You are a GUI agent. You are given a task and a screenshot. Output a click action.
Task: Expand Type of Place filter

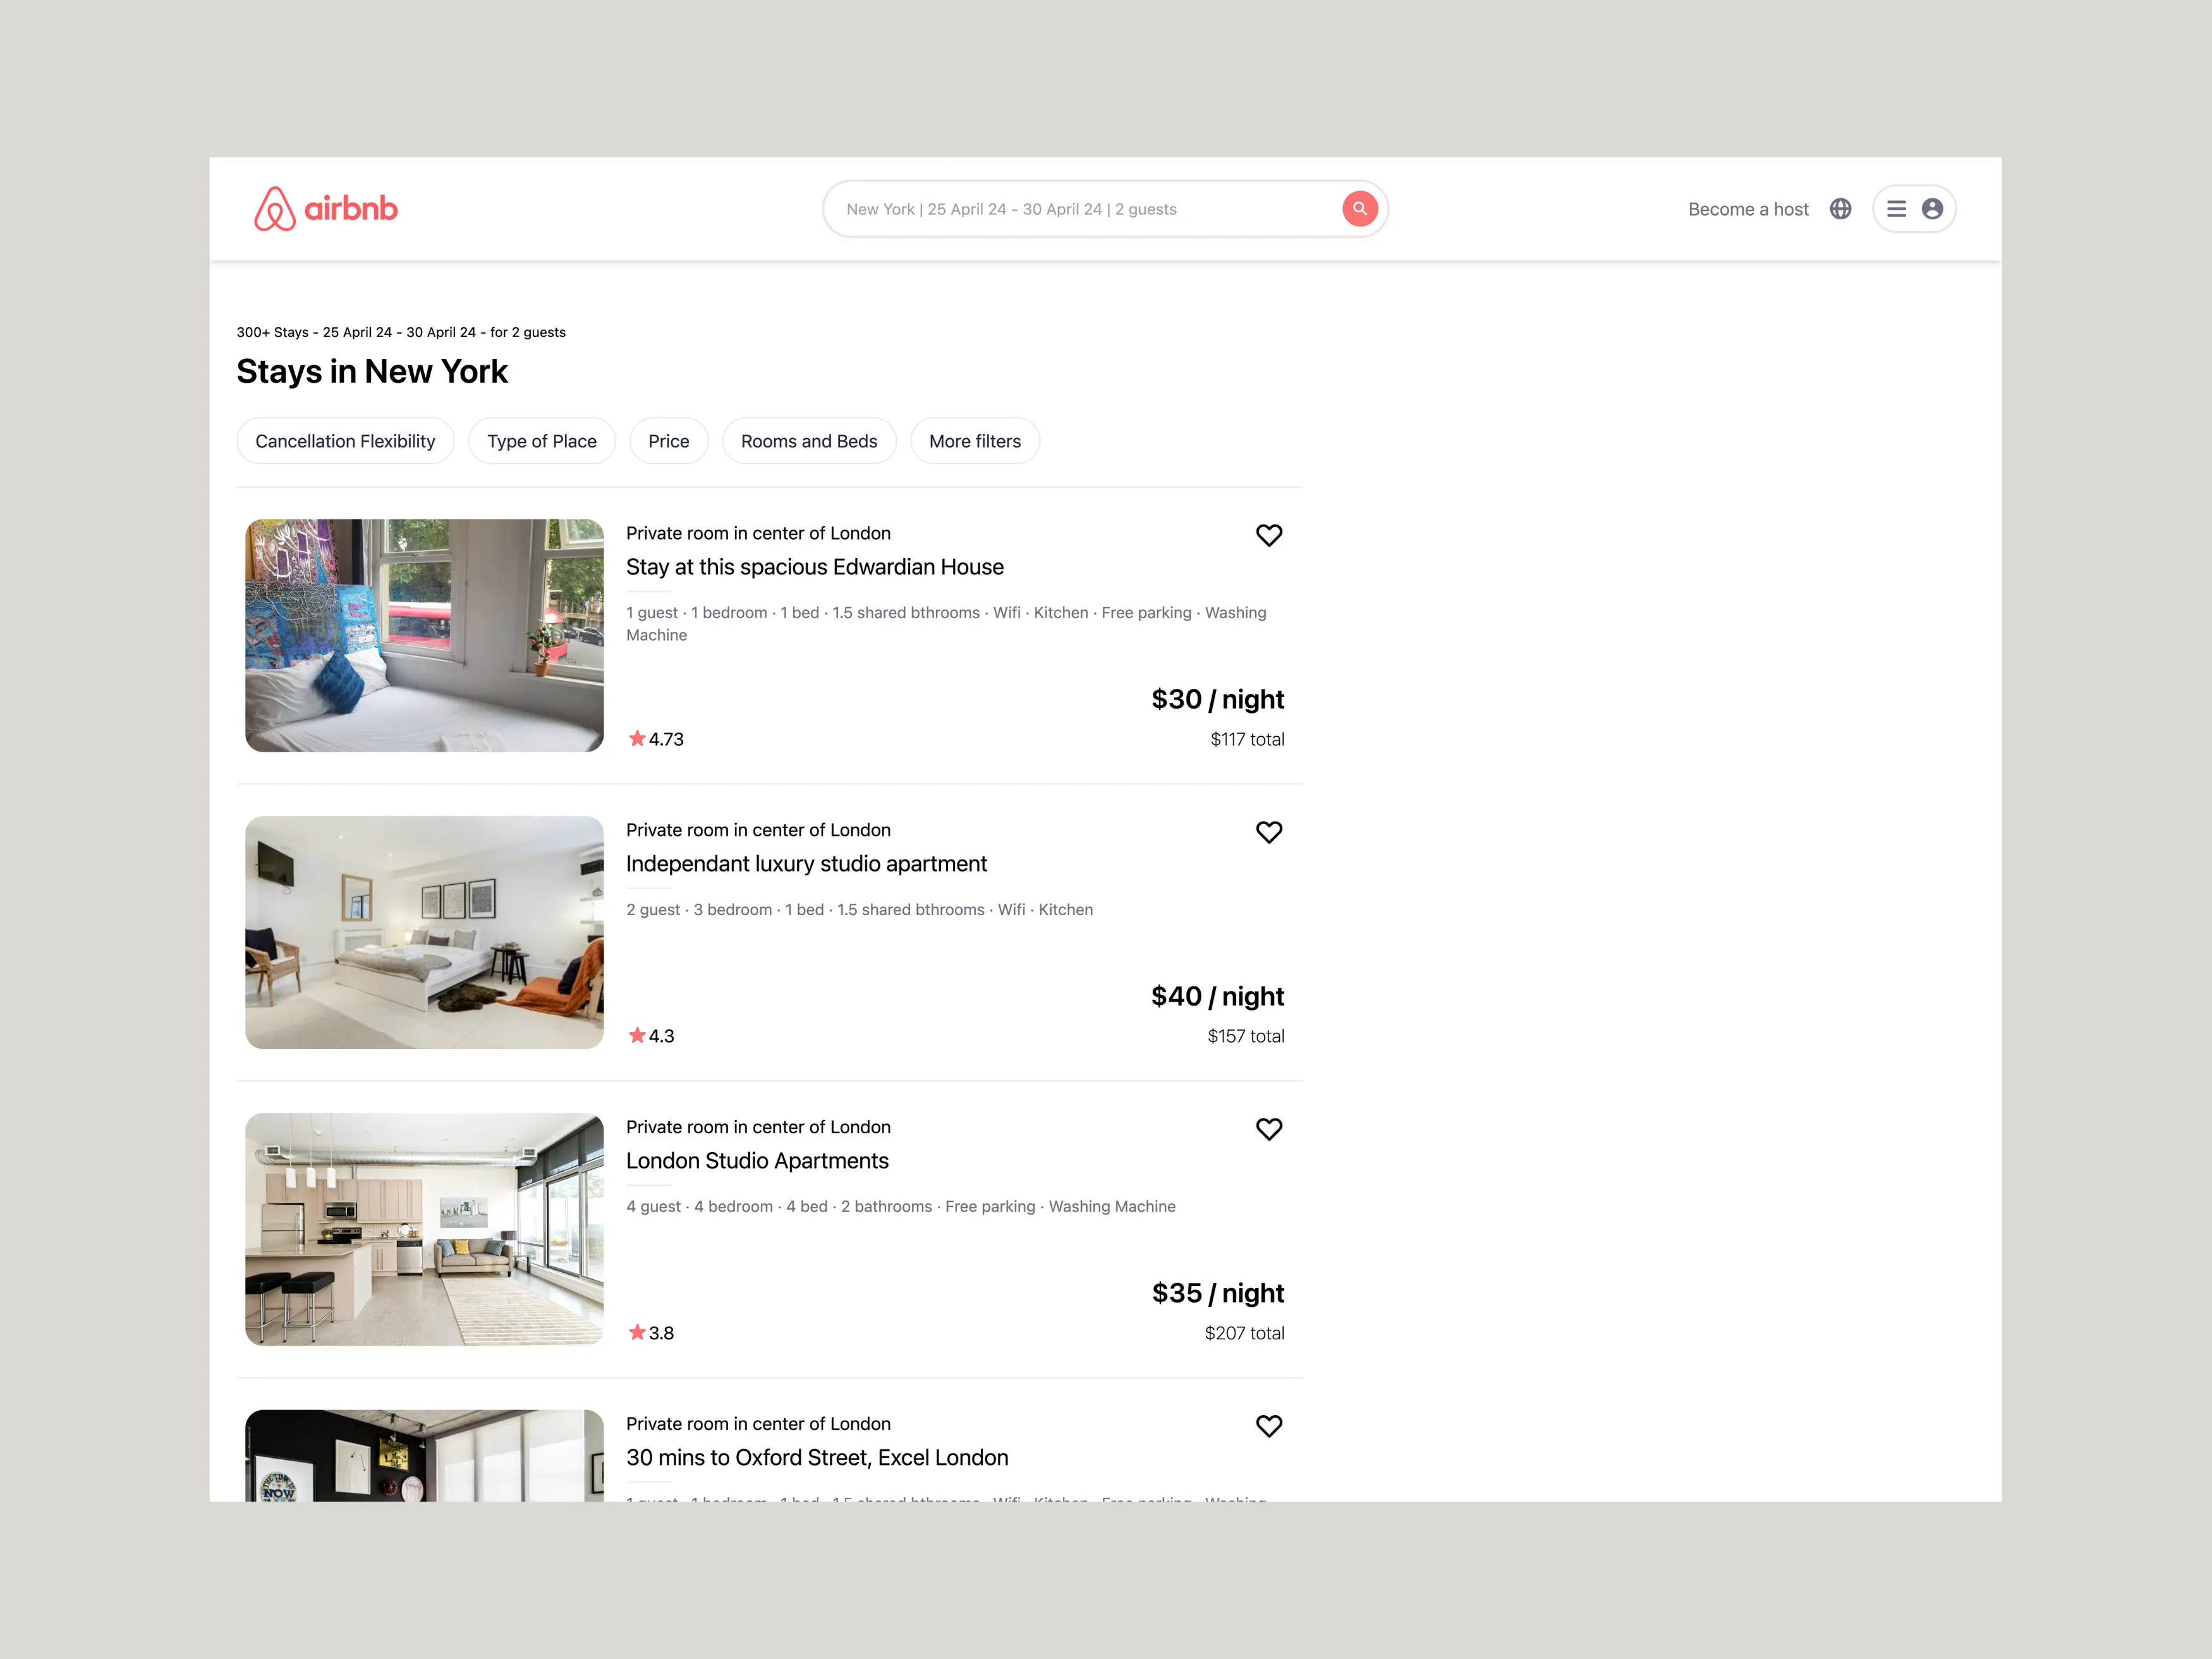541,441
